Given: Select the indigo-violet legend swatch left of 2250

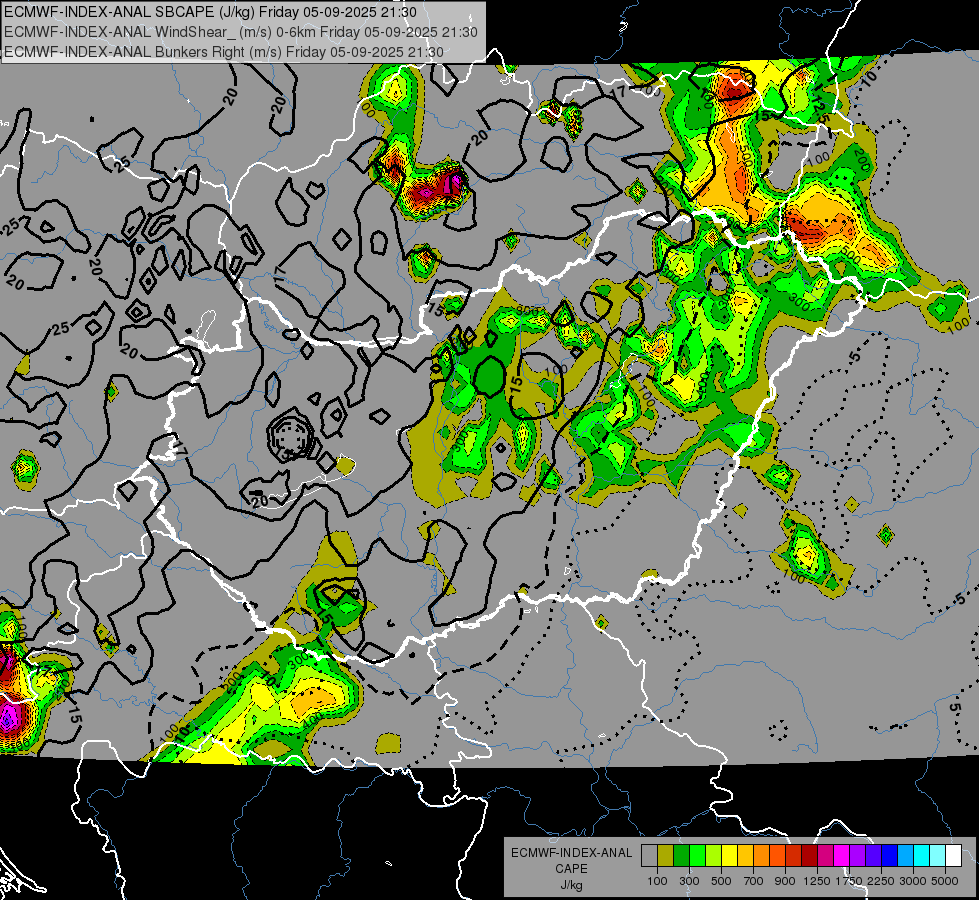Looking at the screenshot, I should tap(873, 856).
